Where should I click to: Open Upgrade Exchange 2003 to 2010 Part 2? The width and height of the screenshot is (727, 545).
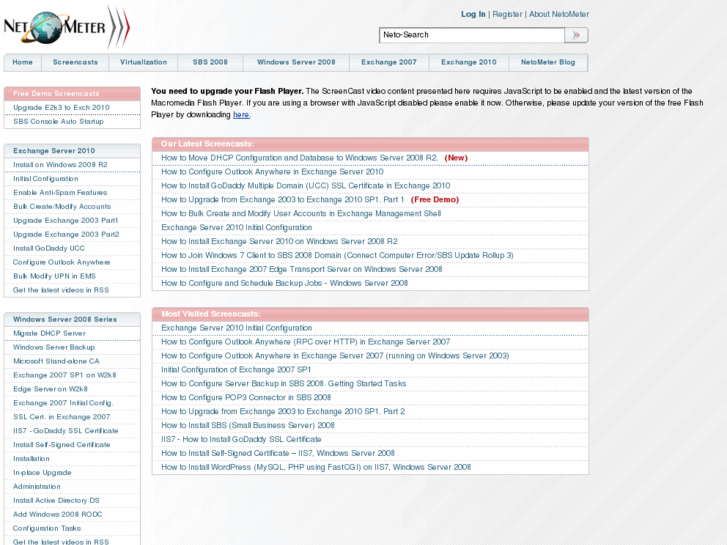(x=283, y=411)
